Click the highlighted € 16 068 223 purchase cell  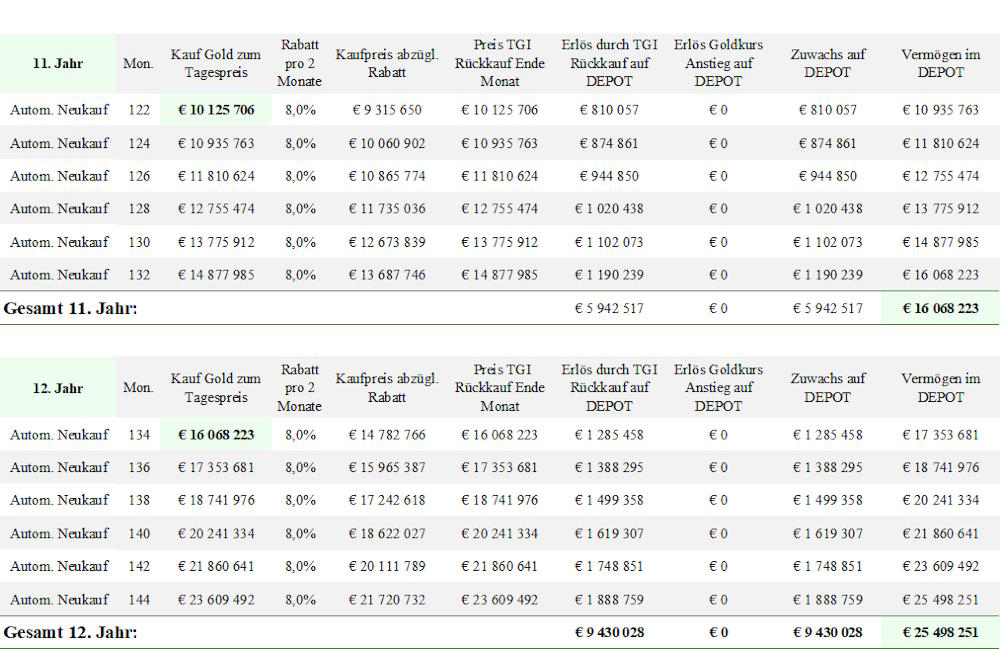coord(216,435)
